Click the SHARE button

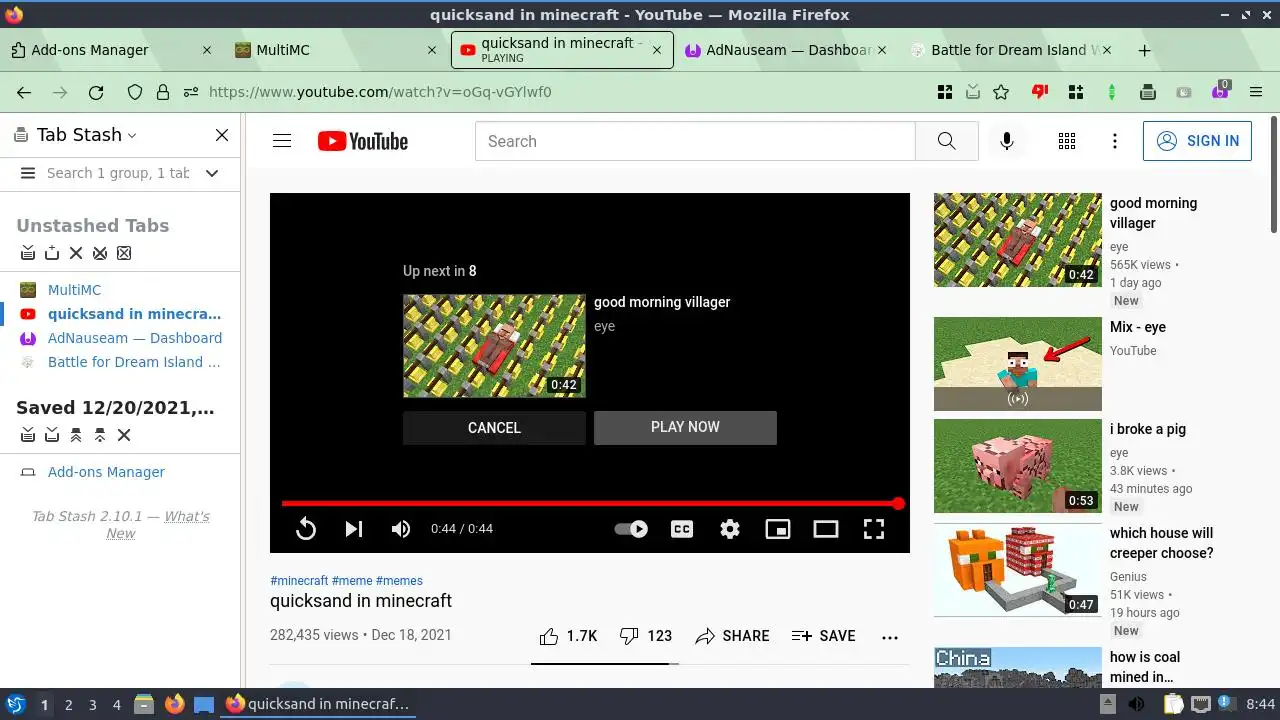pos(732,636)
